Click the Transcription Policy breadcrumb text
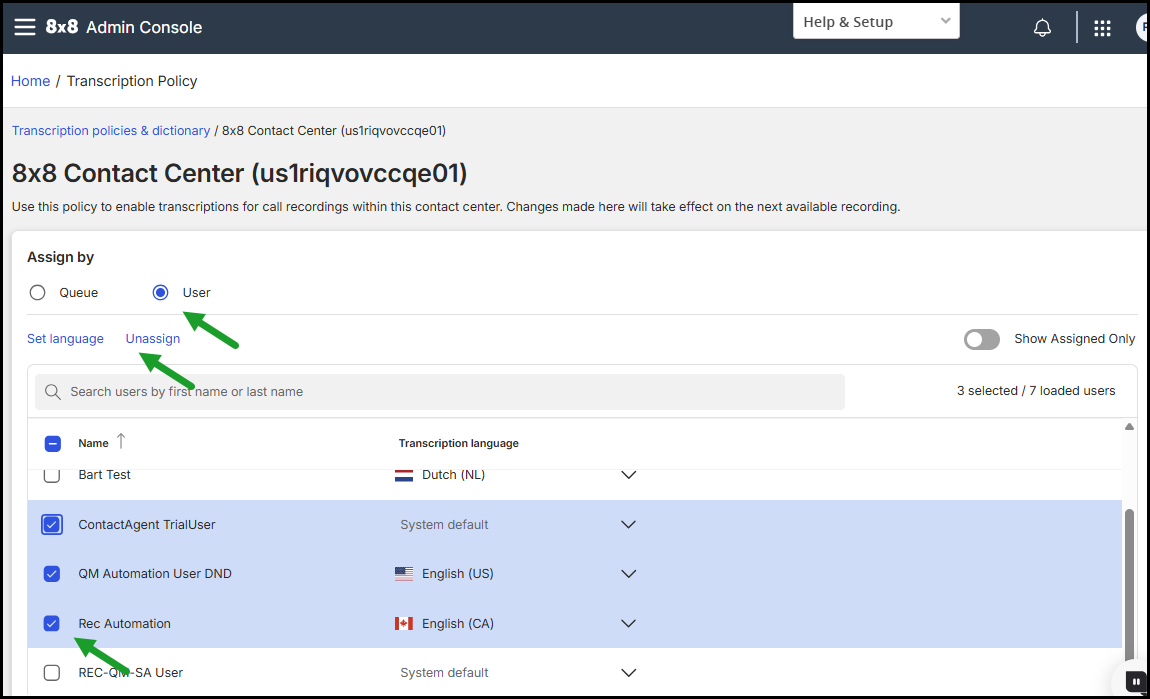Viewport: 1150px width, 699px height. 132,81
